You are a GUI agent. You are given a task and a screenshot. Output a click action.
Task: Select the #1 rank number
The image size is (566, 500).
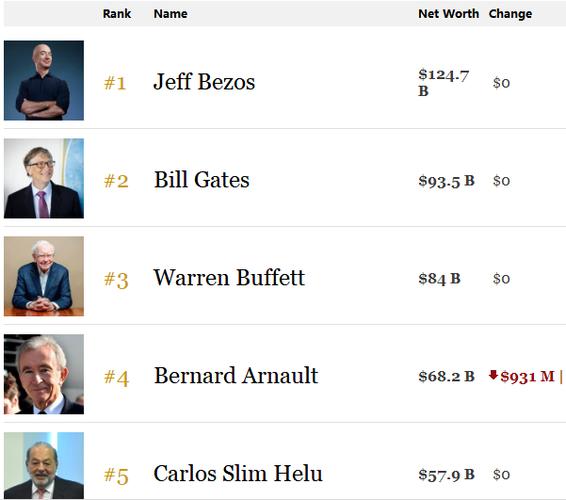coord(115,83)
